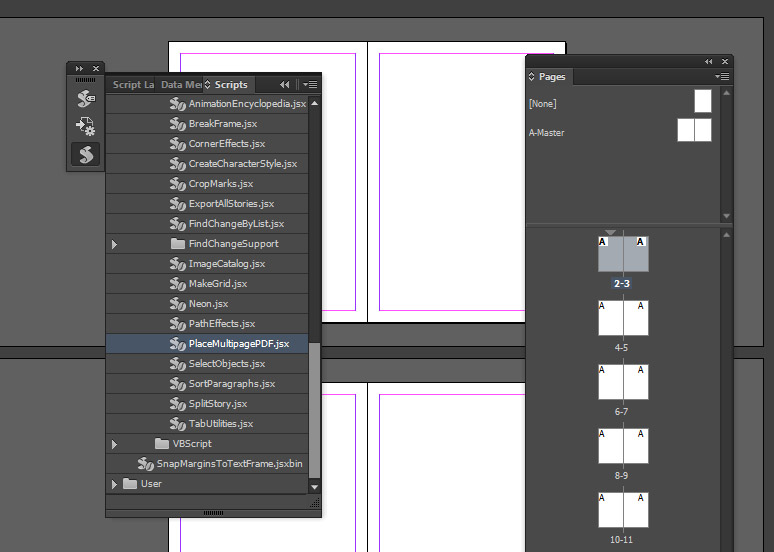Select spread 2-3 thumbnail in Pages
The image size is (774, 552).
(623, 254)
